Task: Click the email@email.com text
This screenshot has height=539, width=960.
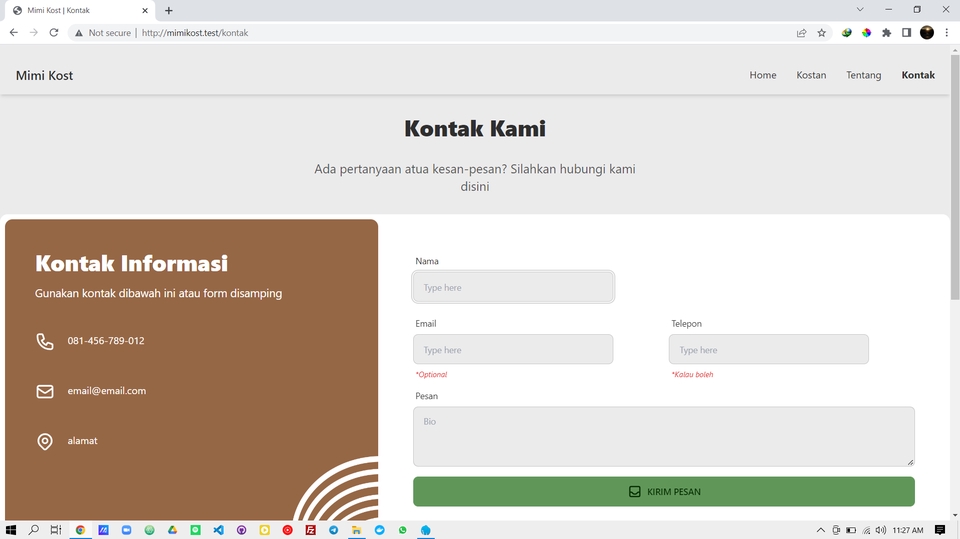Action: click(107, 391)
